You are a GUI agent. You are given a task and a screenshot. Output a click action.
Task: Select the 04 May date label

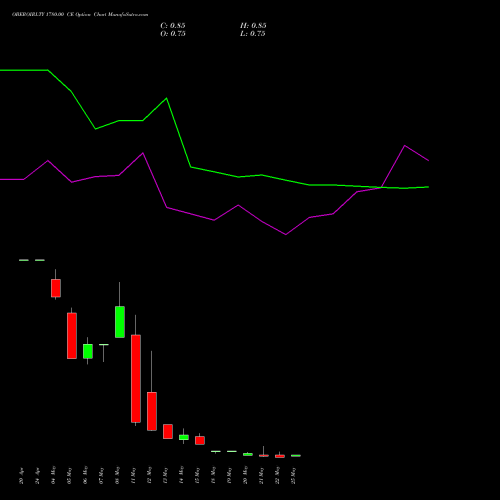click(53, 475)
